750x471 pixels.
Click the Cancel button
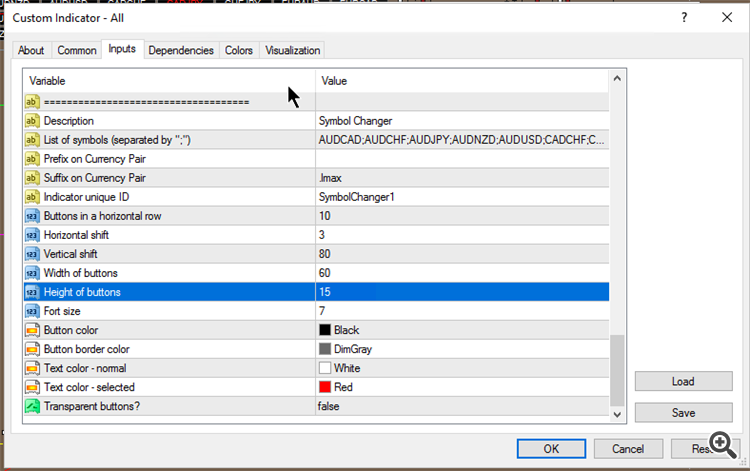(x=628, y=449)
